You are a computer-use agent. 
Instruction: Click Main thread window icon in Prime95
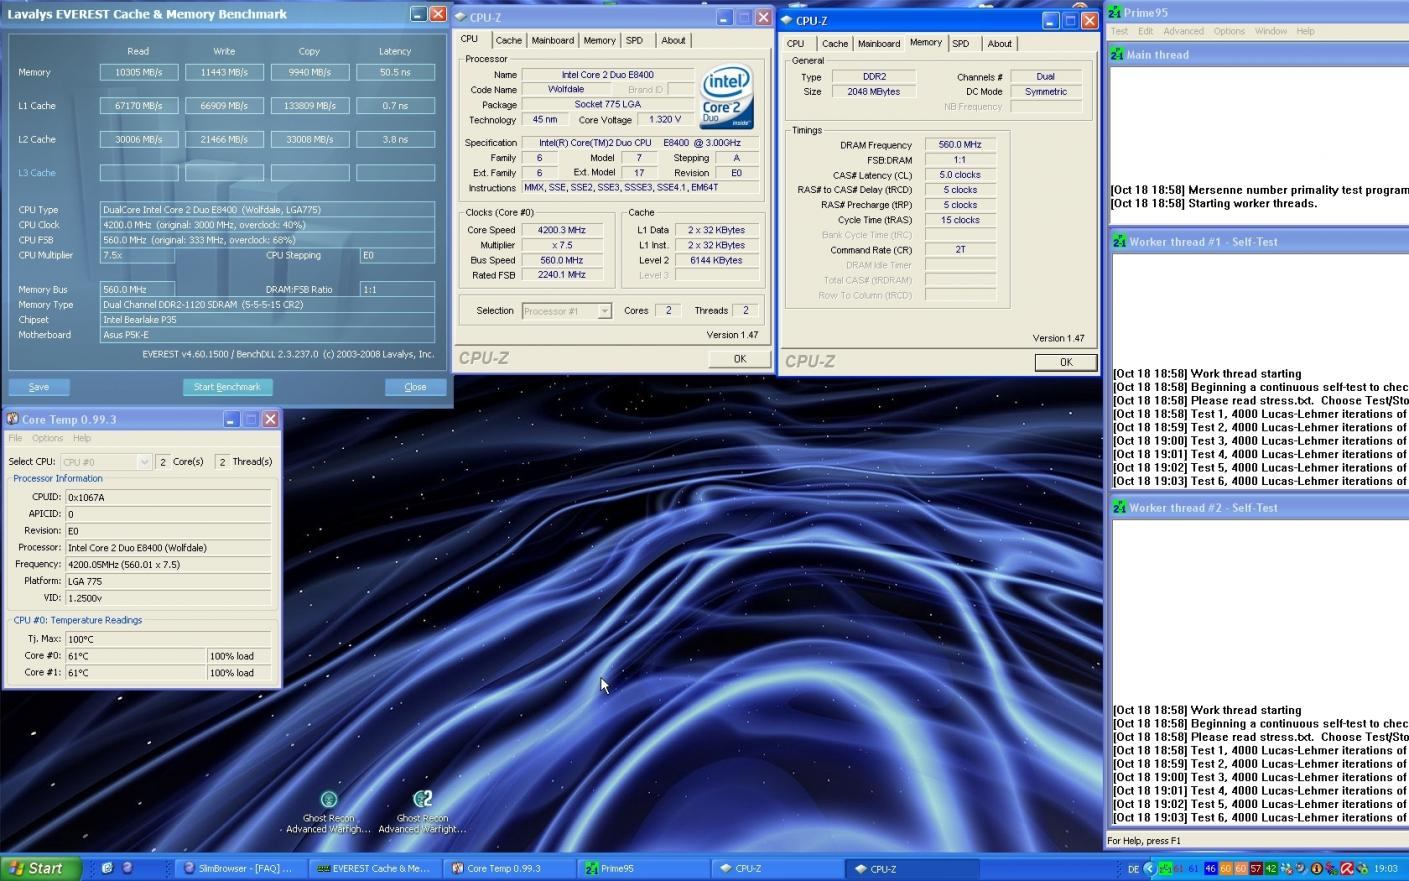click(1117, 54)
